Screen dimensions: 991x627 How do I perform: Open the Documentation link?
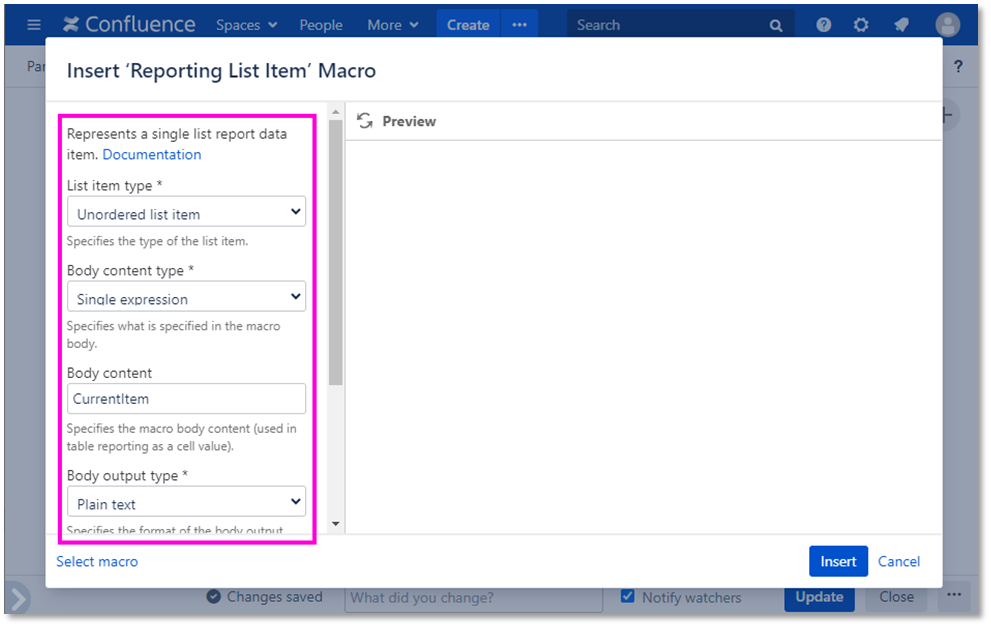coord(152,154)
